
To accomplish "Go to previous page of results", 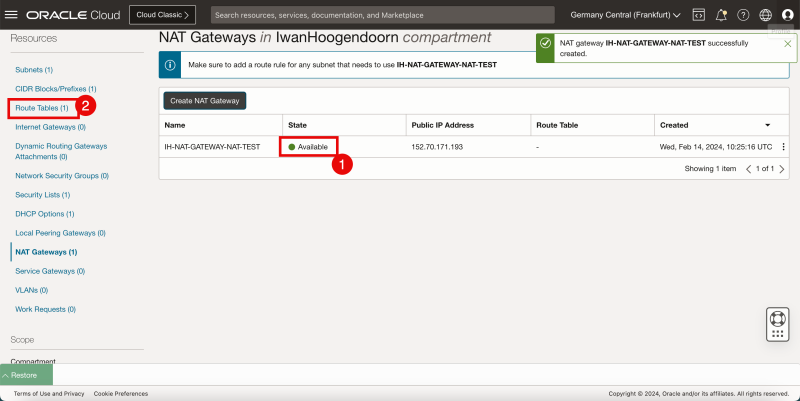I will pos(748,169).
